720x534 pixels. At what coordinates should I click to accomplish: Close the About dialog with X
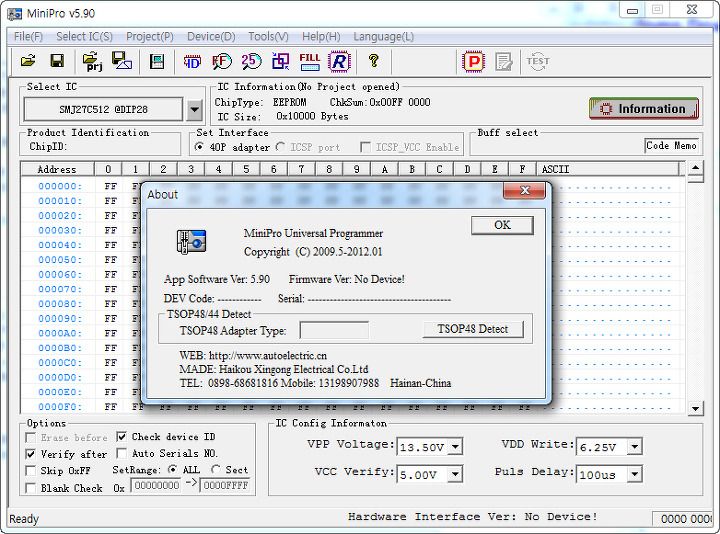click(x=525, y=190)
